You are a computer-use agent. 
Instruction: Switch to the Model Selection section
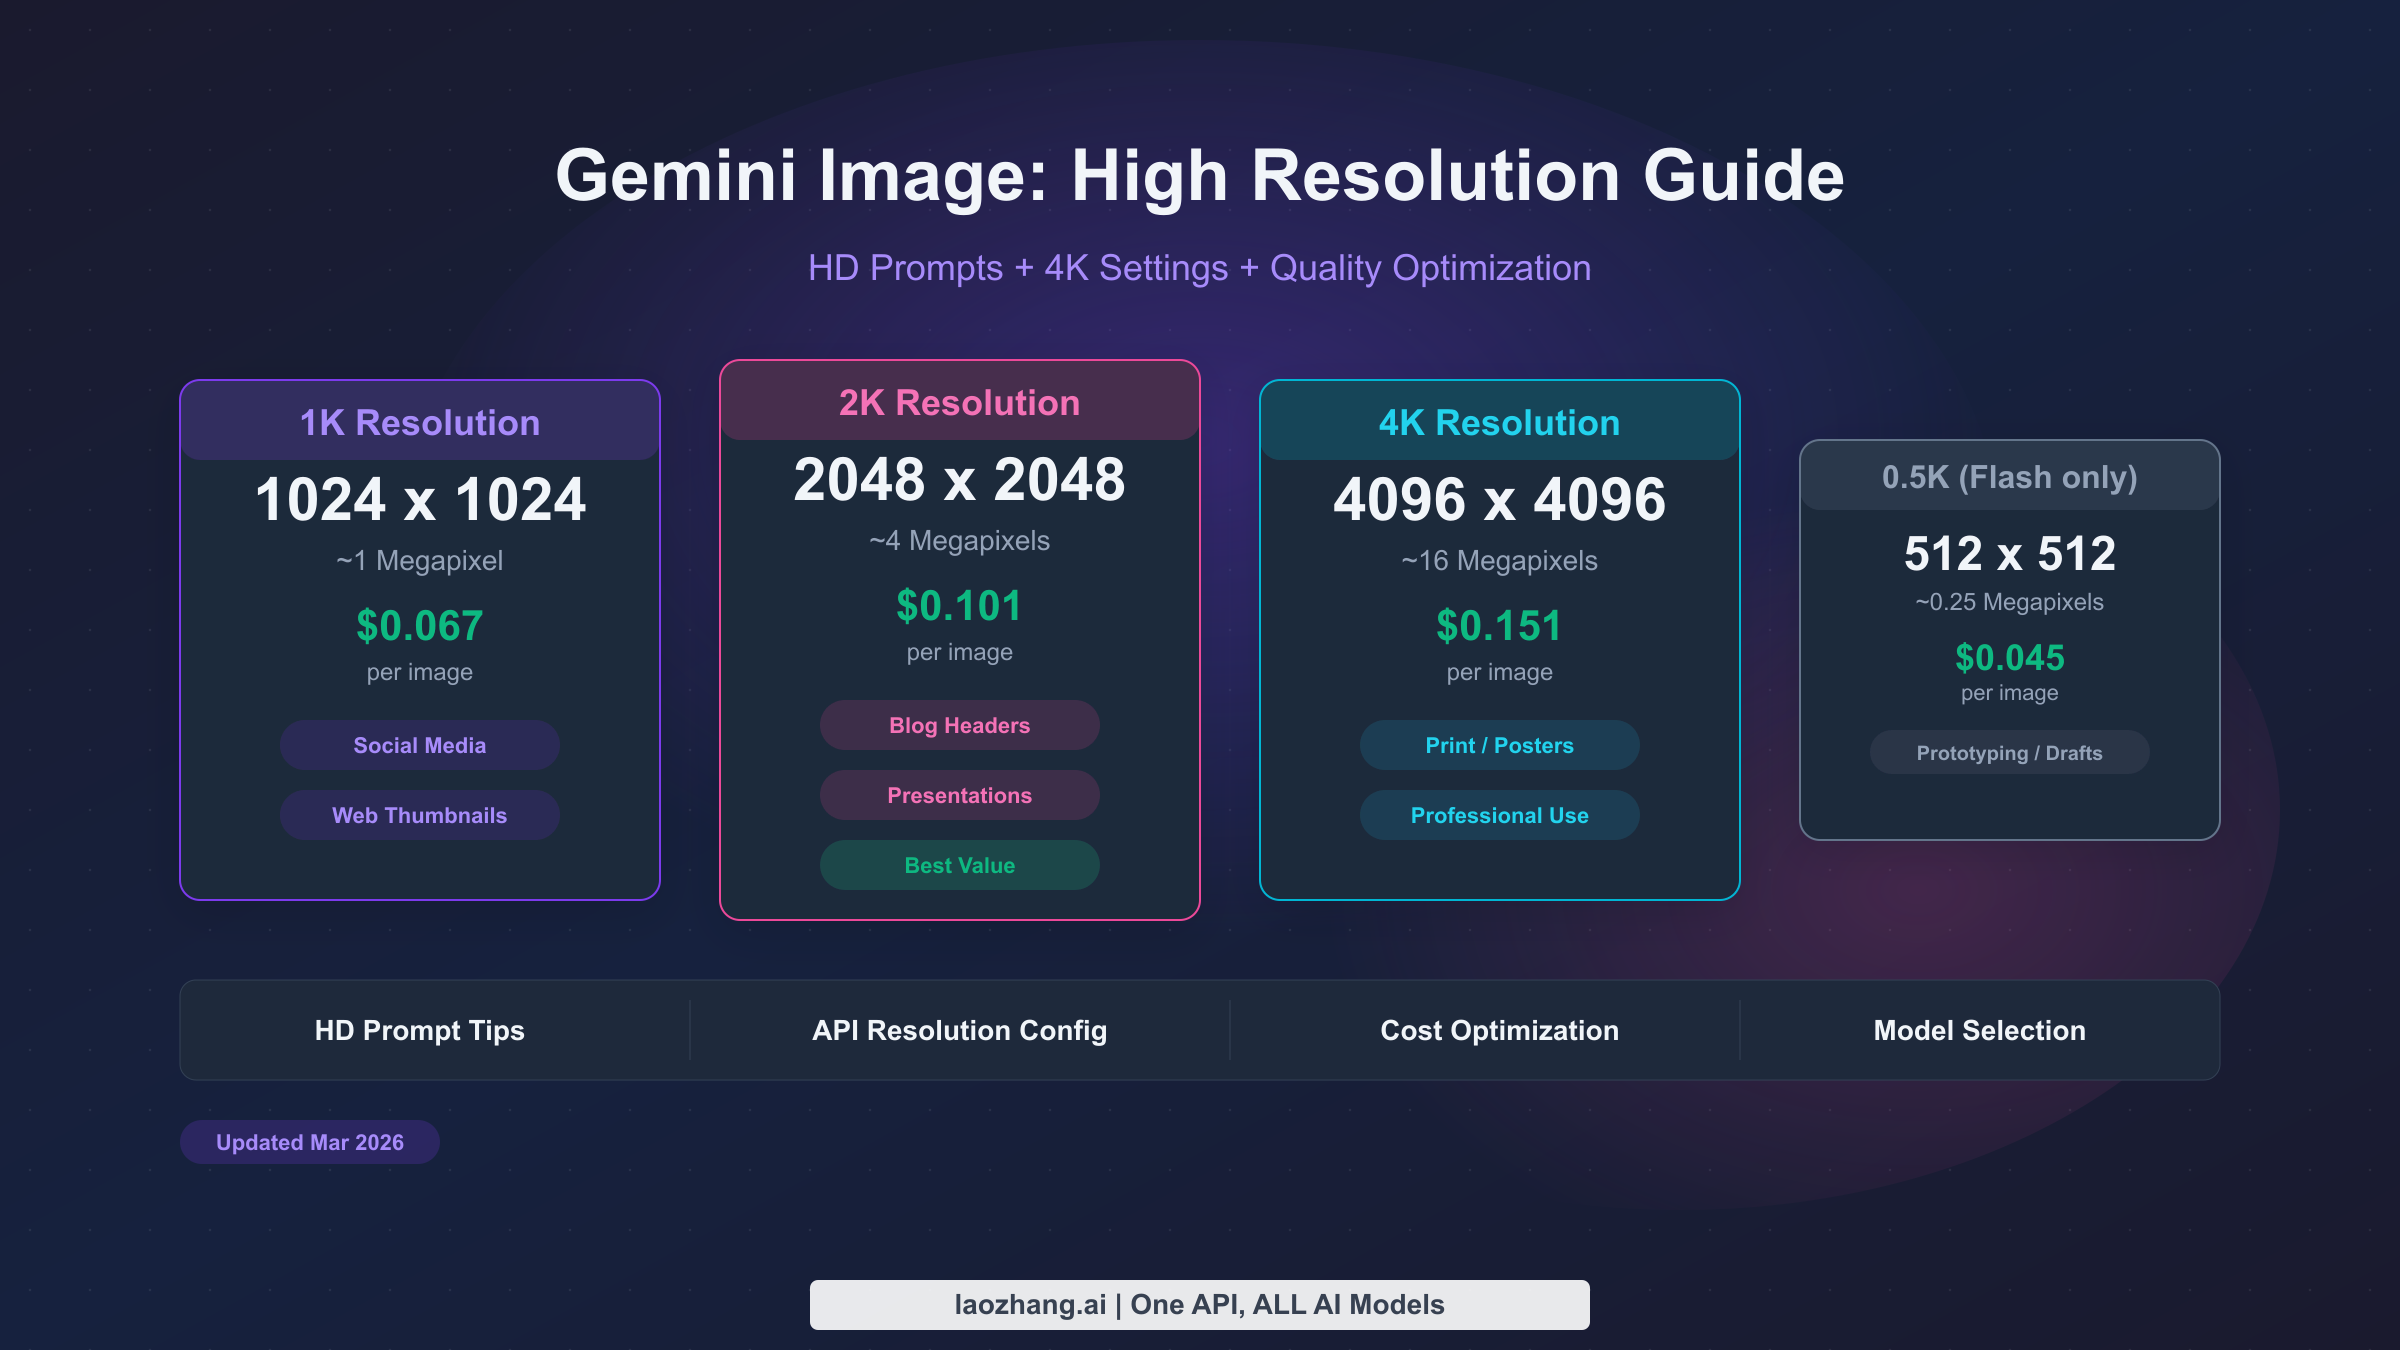1978,1030
